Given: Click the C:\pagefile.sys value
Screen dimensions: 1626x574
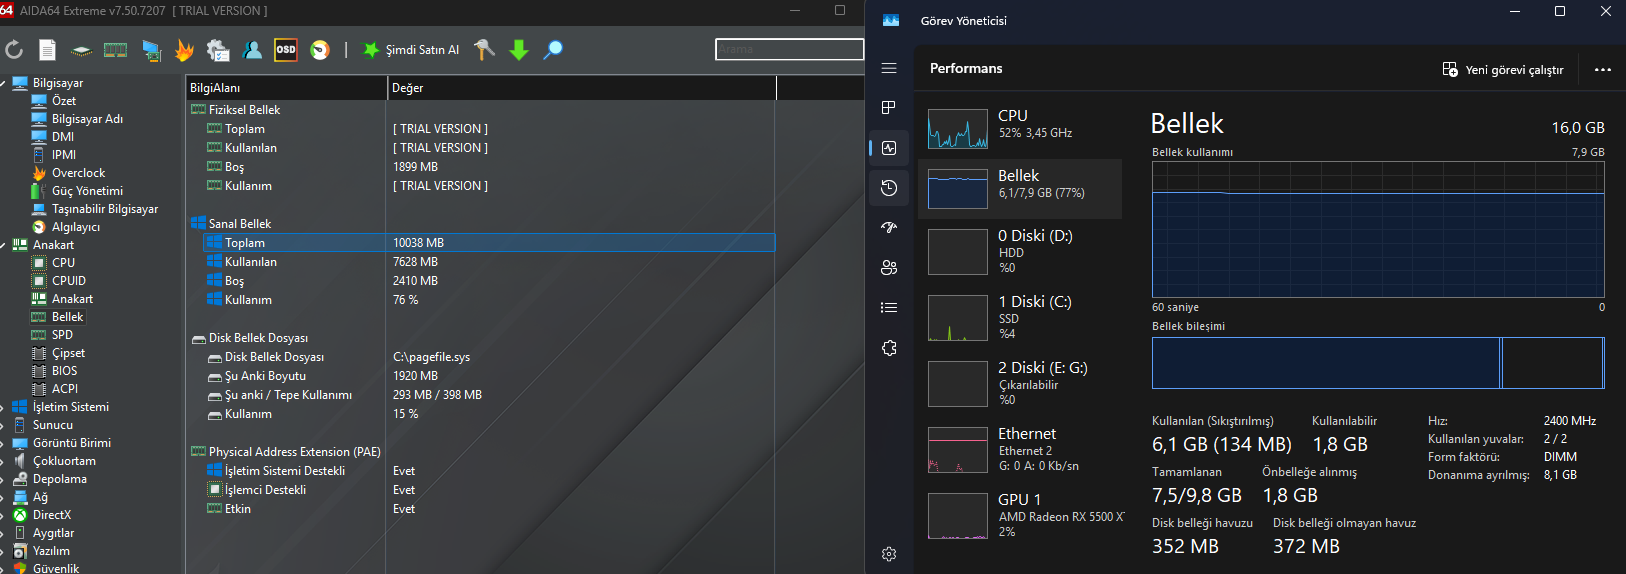Looking at the screenshot, I should 431,357.
